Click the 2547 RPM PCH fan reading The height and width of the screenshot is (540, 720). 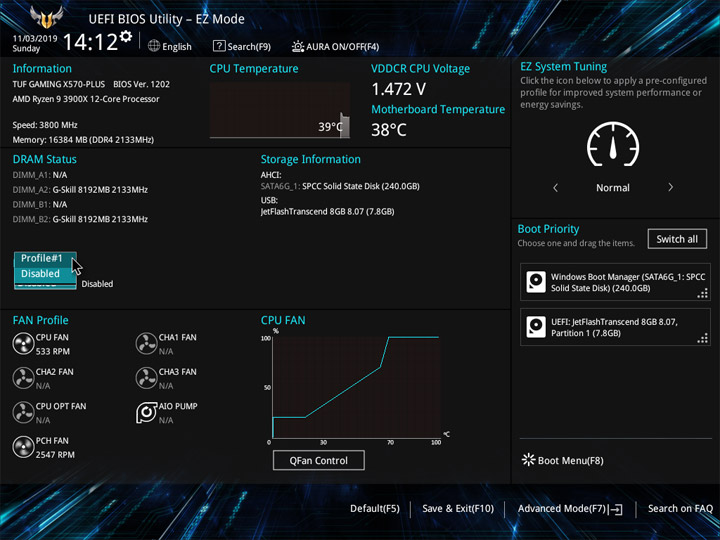pos(55,455)
